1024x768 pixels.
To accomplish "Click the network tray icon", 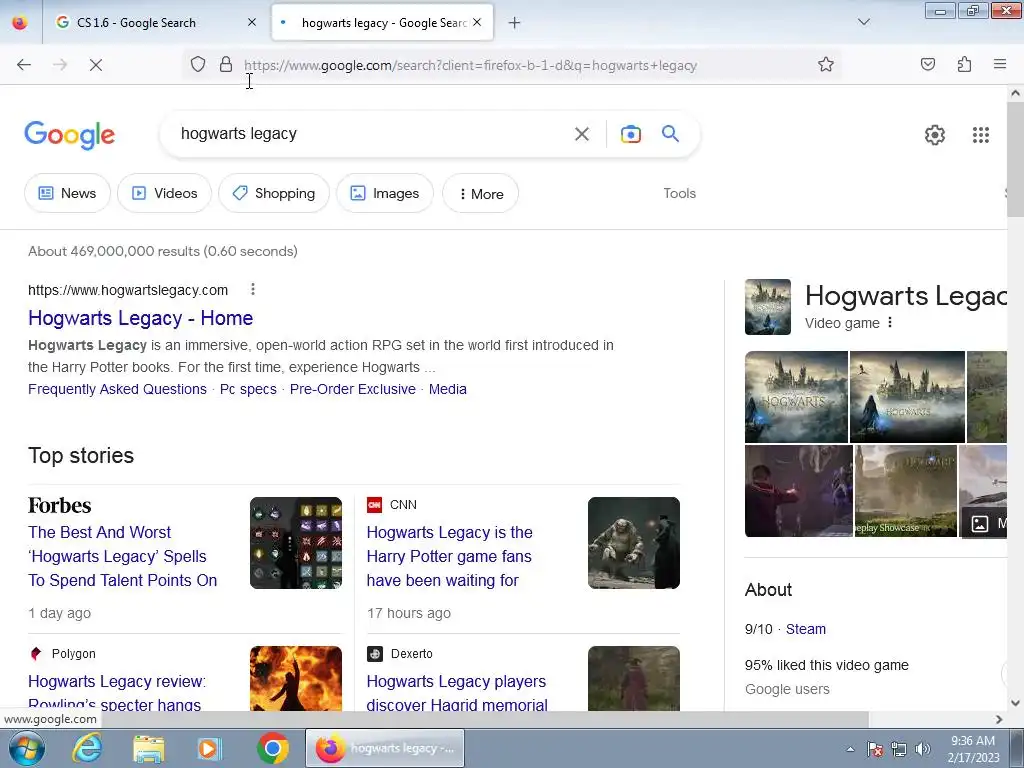I will (x=899, y=749).
